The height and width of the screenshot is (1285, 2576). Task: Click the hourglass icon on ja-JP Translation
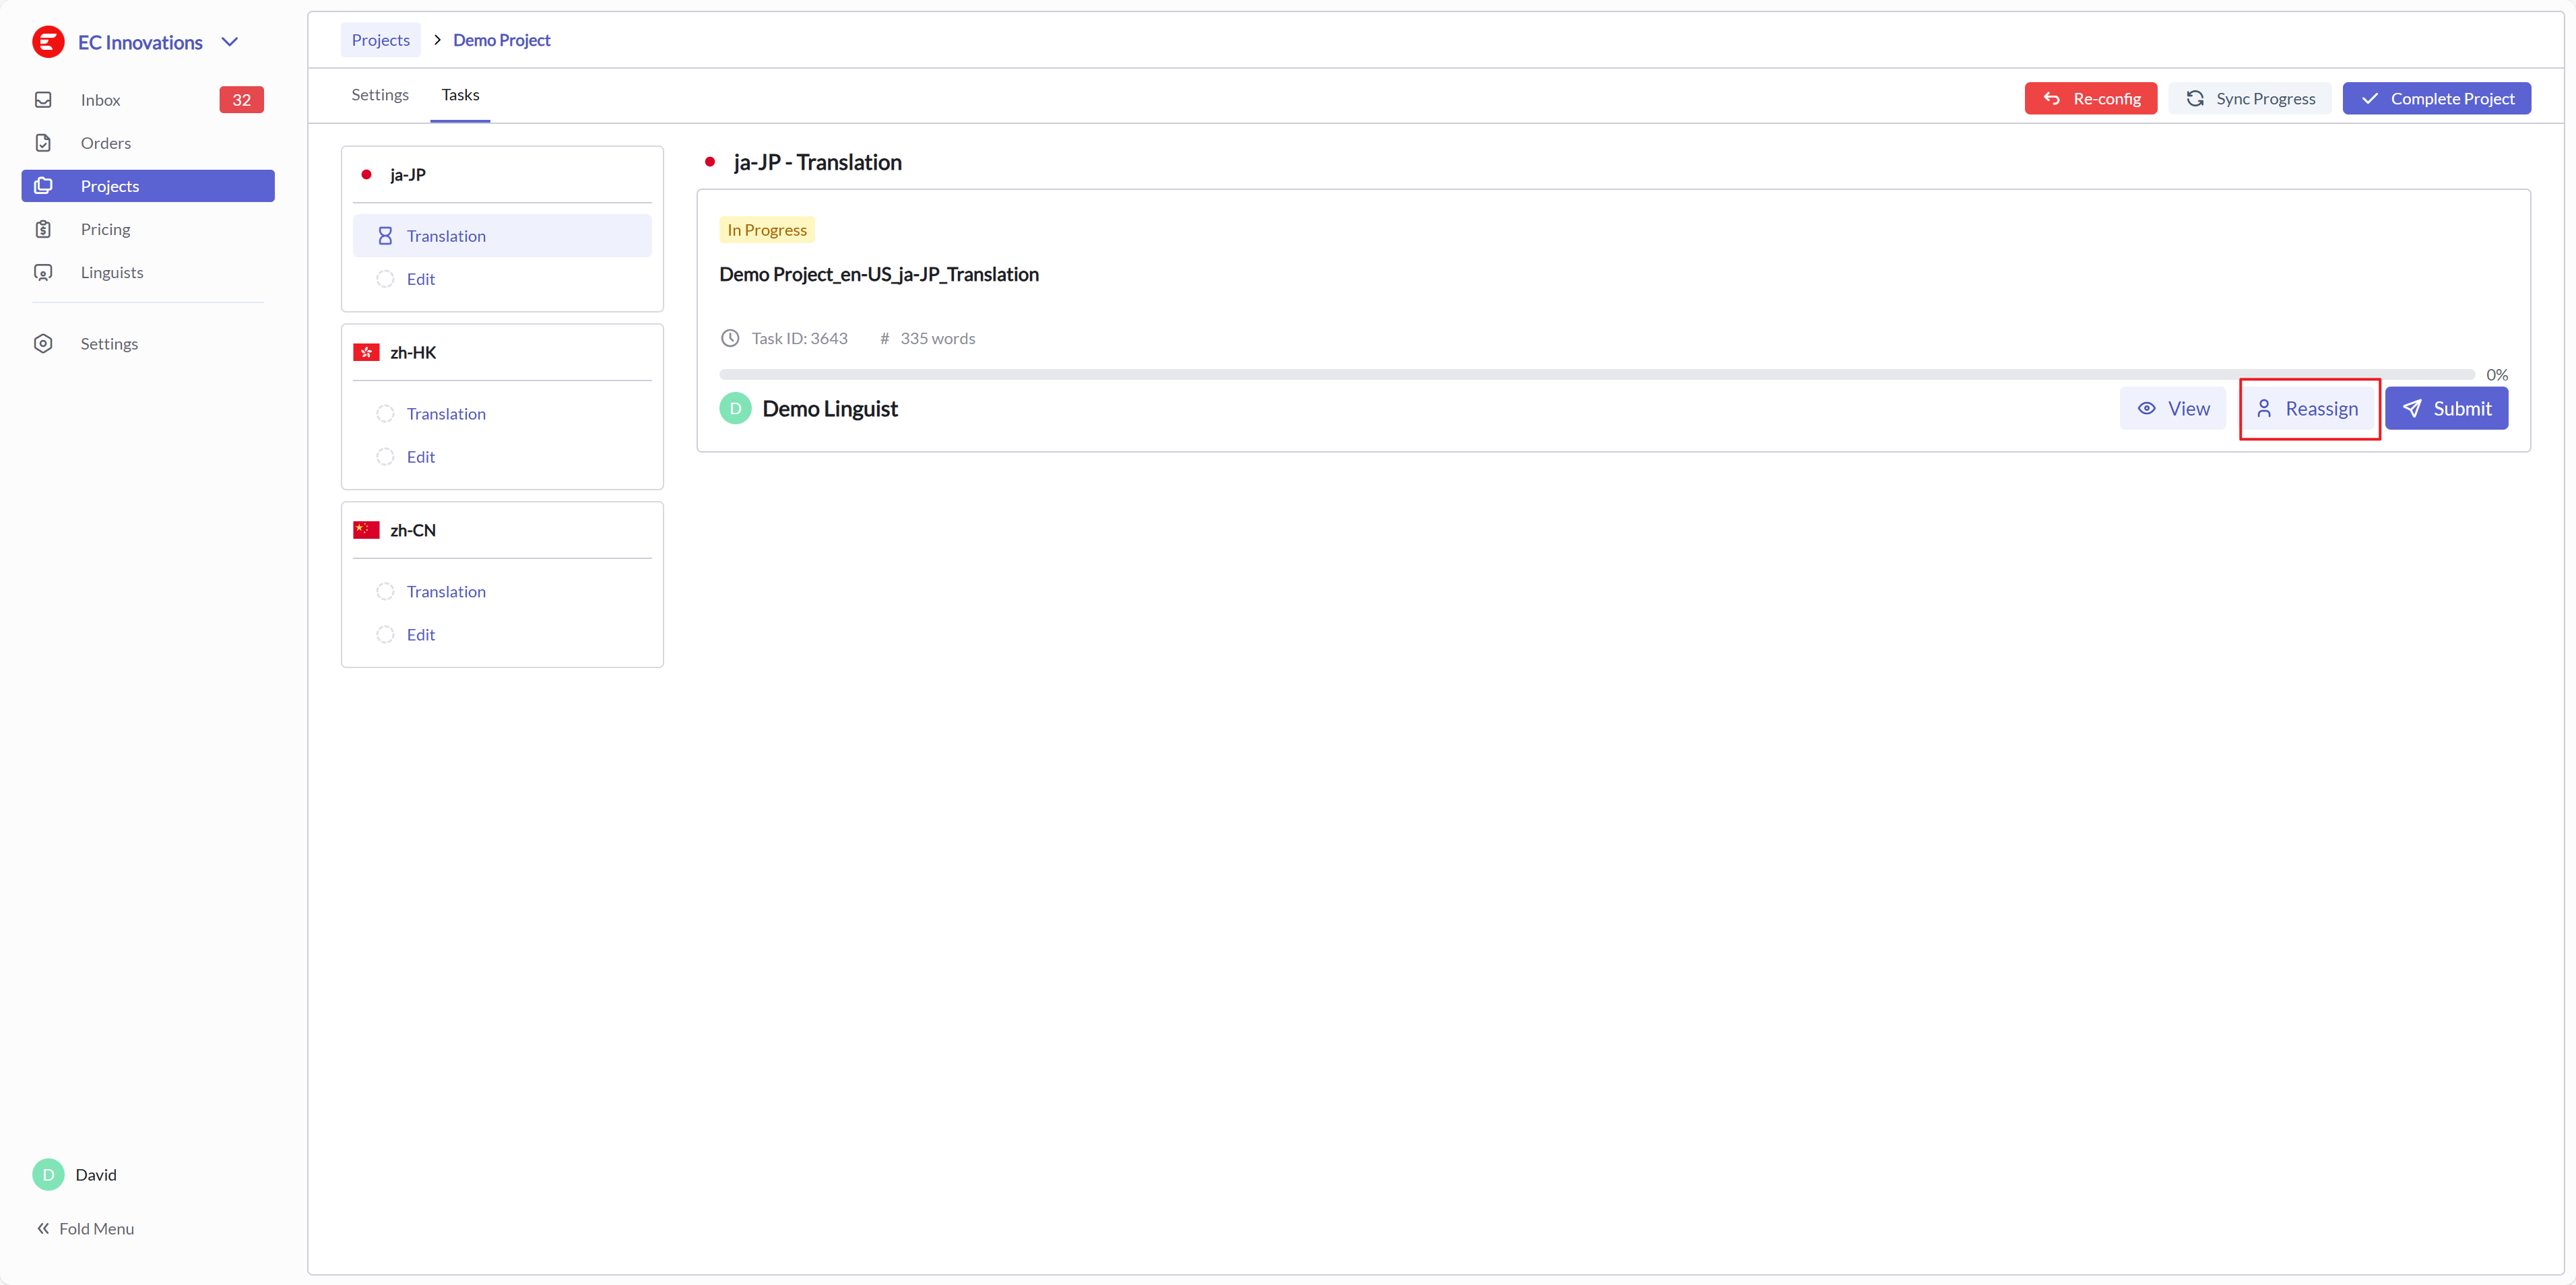[x=385, y=236]
